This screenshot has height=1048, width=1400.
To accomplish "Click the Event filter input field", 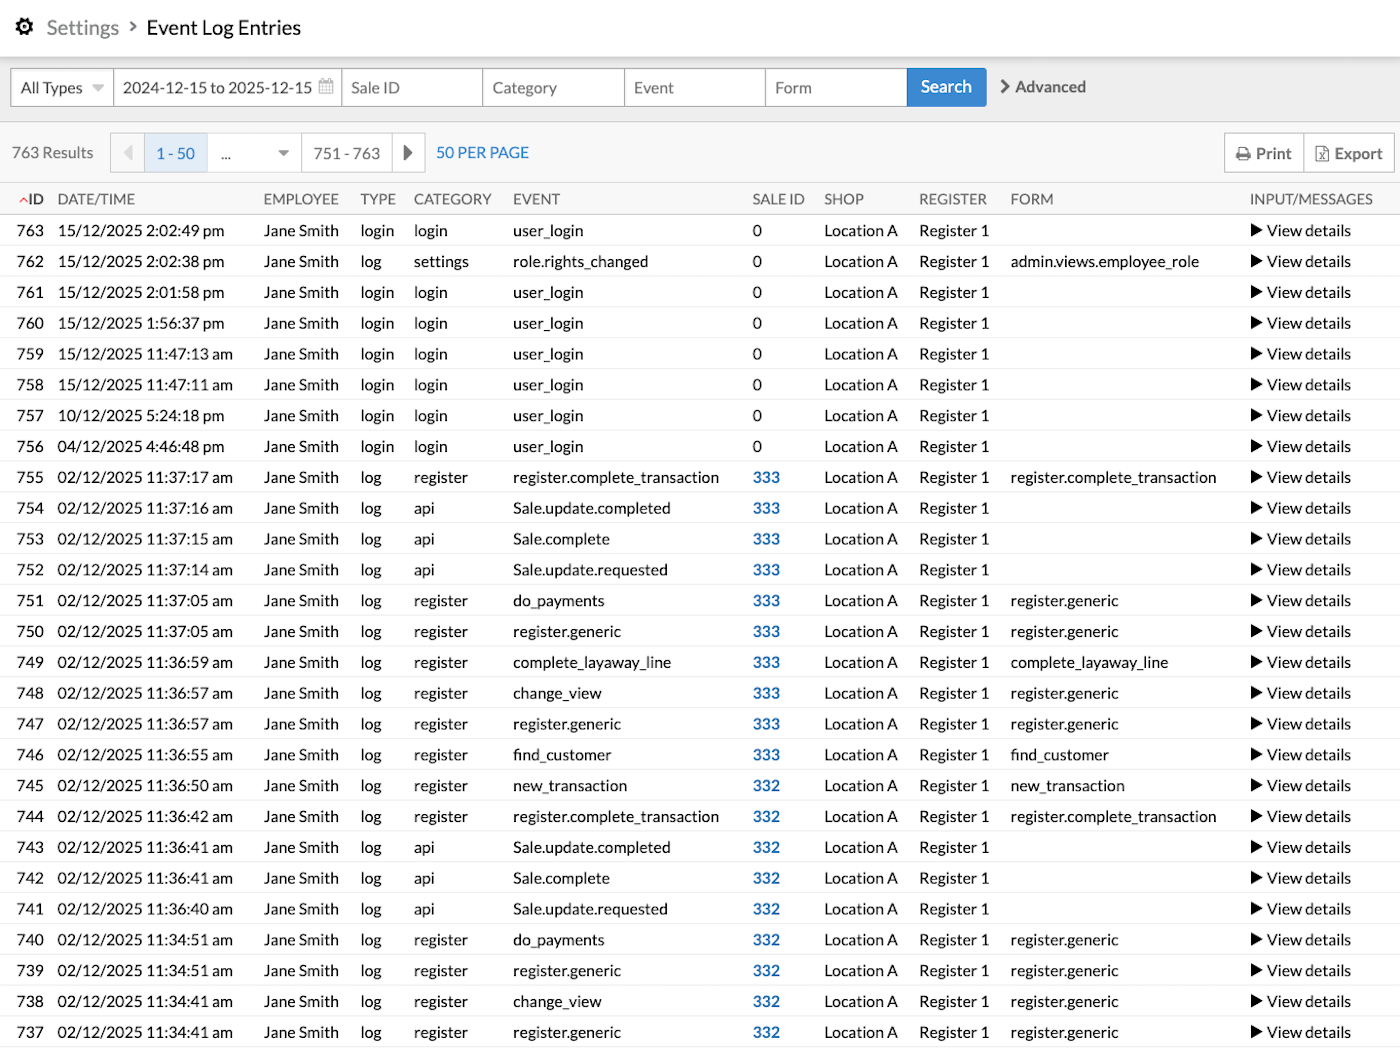I will click(x=694, y=87).
